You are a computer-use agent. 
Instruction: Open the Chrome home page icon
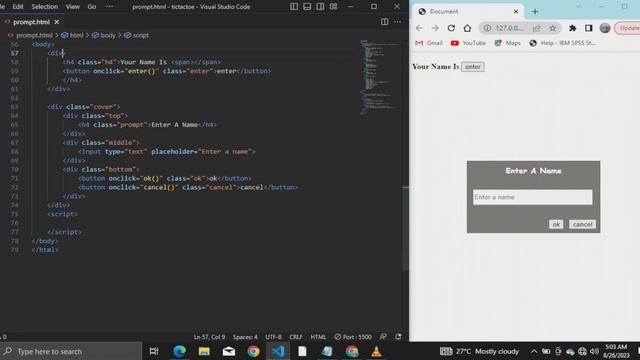click(x=467, y=28)
